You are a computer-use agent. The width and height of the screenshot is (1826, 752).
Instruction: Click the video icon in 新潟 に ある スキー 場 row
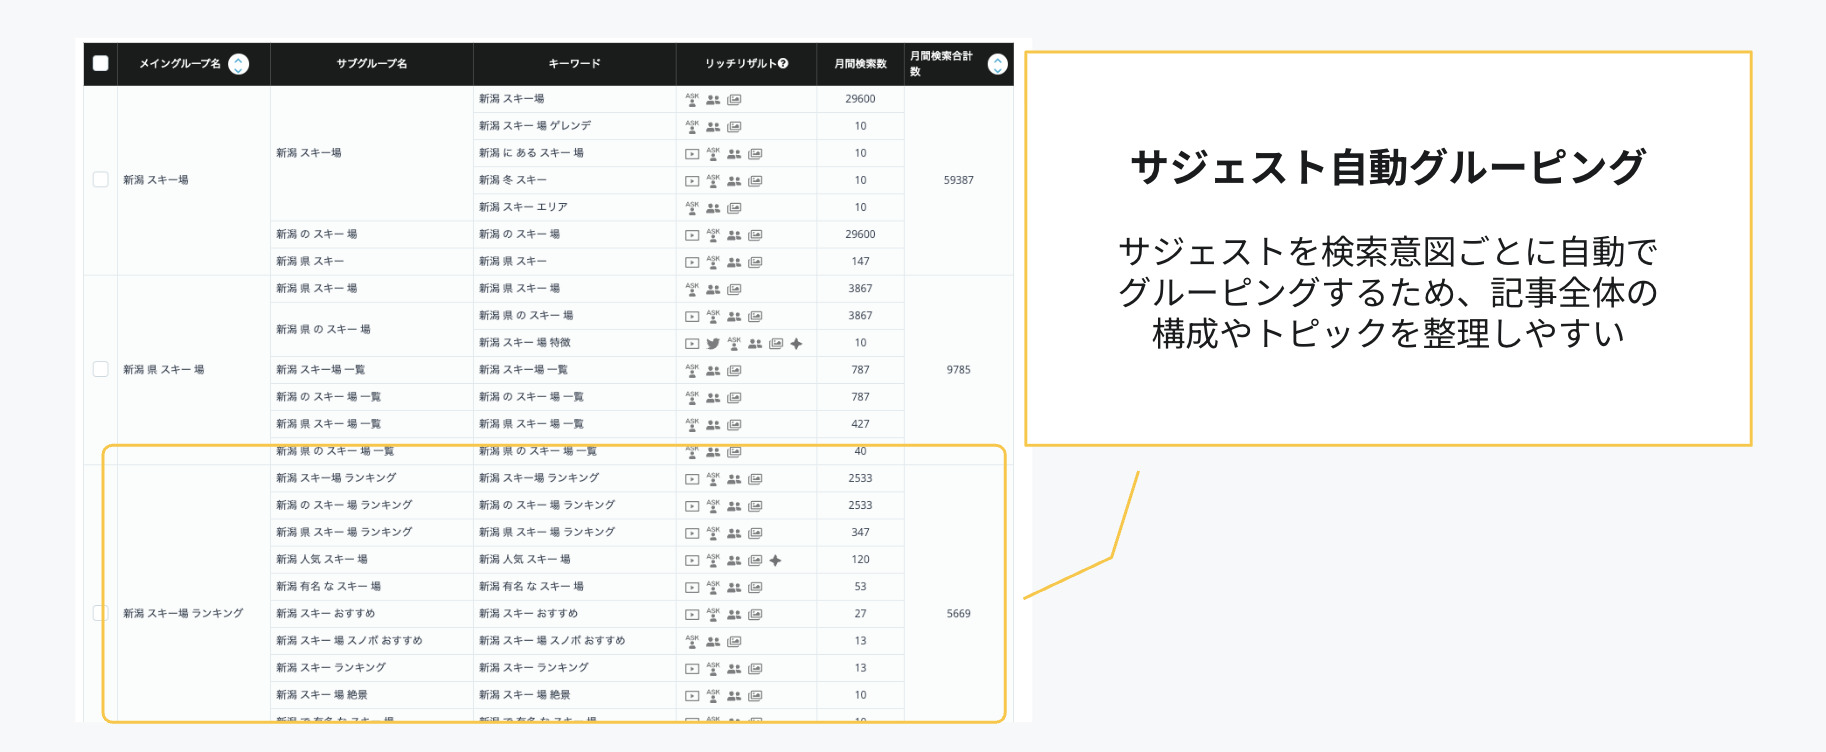point(692,154)
